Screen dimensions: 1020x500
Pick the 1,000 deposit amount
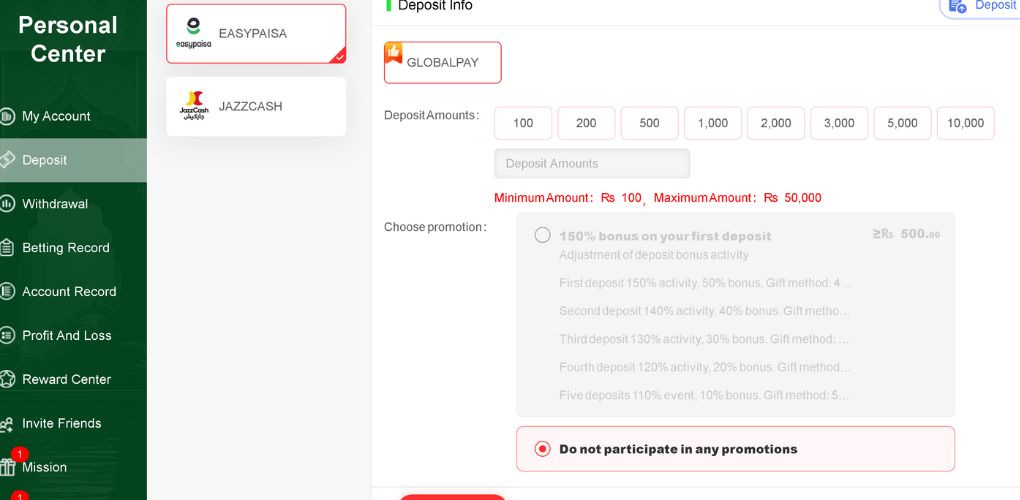712,123
